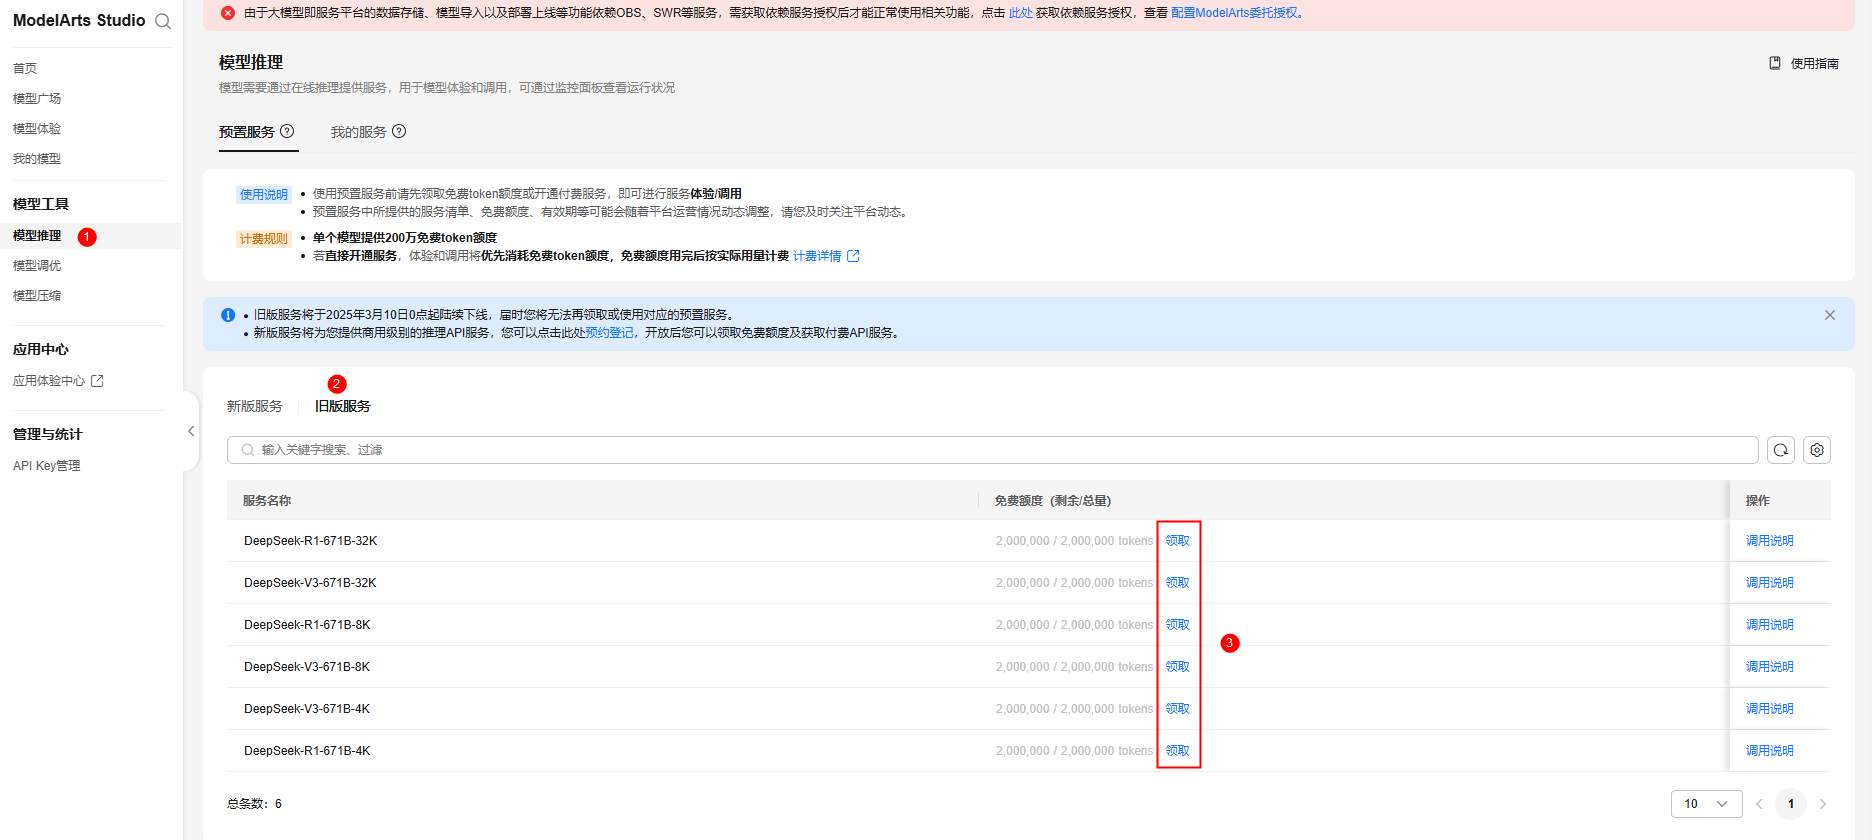The image size is (1872, 840).
Task: Open 调用说明 for DeepSeek-V3-671B-4K
Action: (x=1770, y=709)
